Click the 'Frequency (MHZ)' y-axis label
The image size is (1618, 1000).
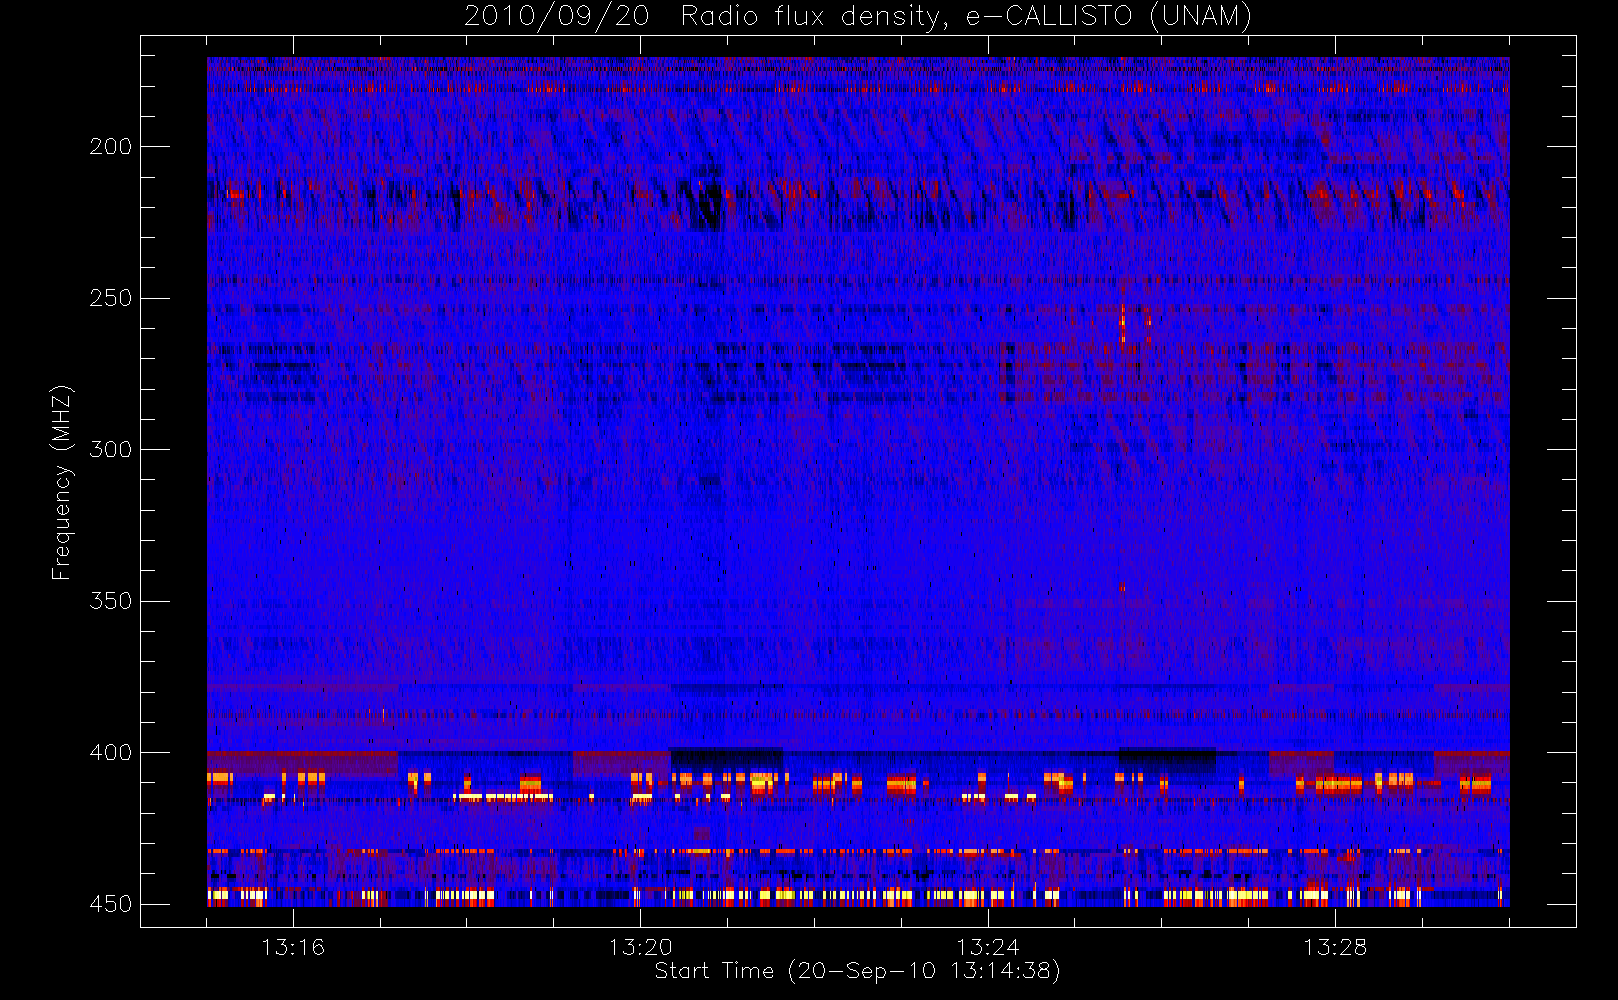click(62, 483)
